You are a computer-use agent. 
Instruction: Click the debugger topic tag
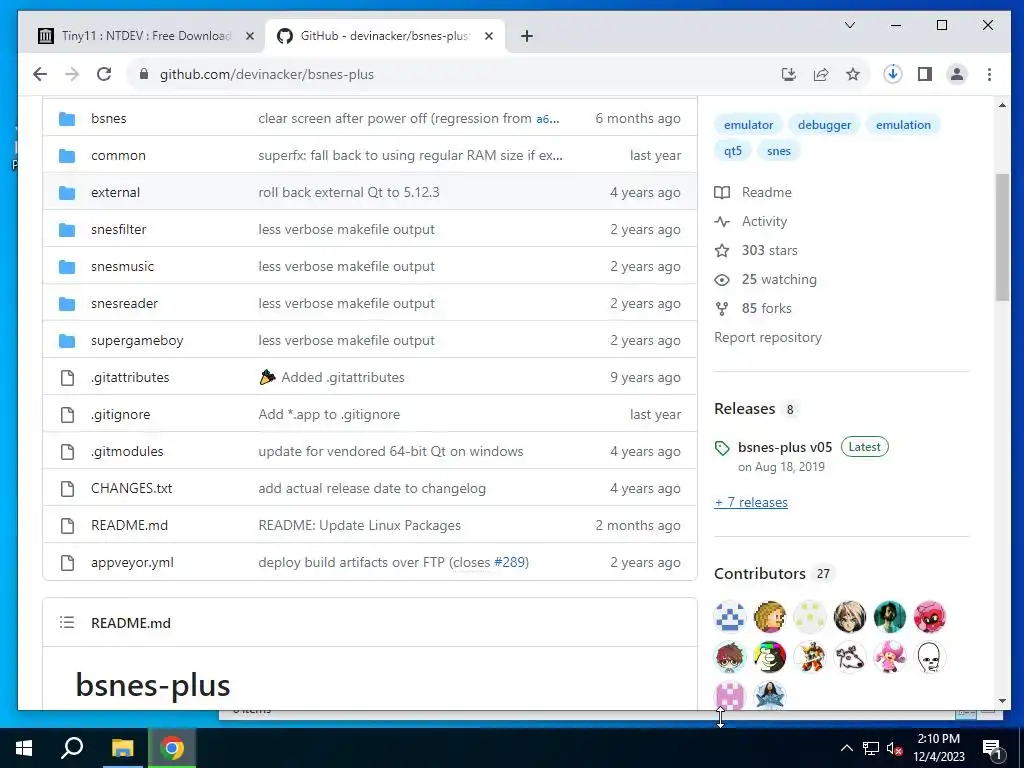pos(824,125)
